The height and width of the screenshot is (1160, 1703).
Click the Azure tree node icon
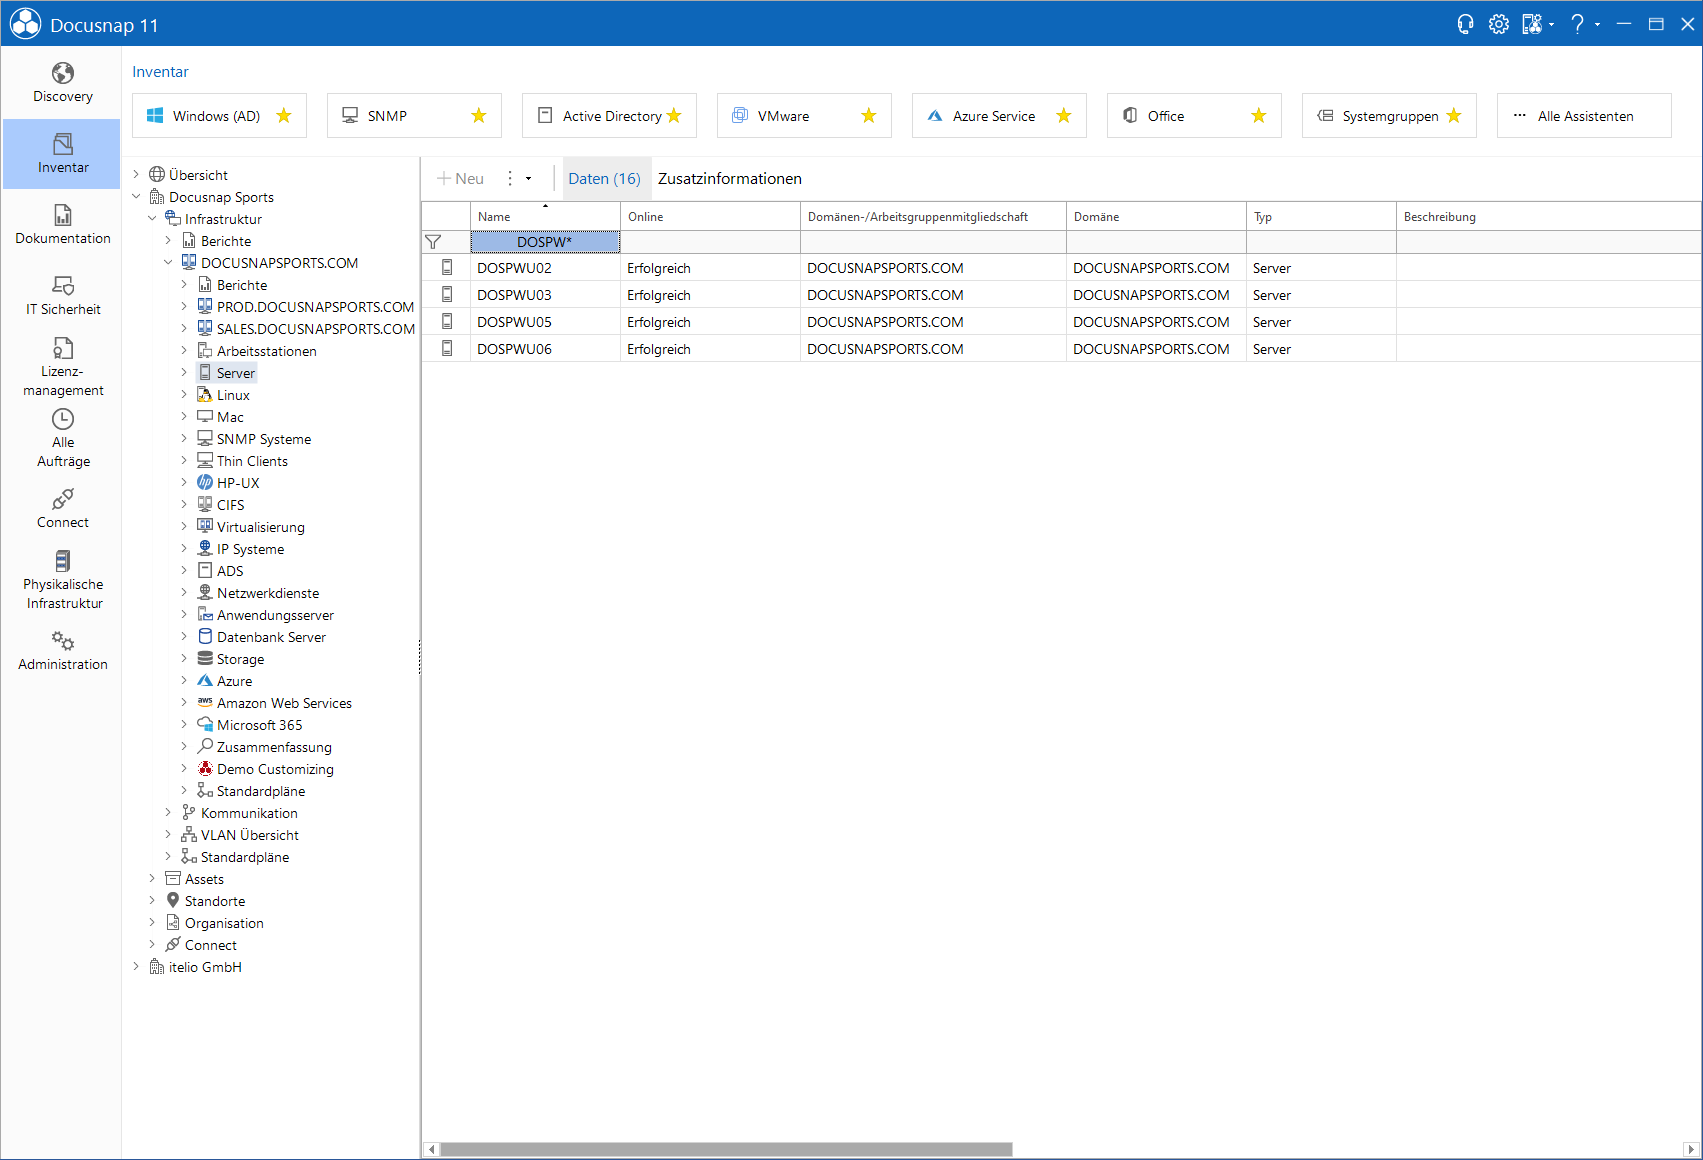click(205, 681)
